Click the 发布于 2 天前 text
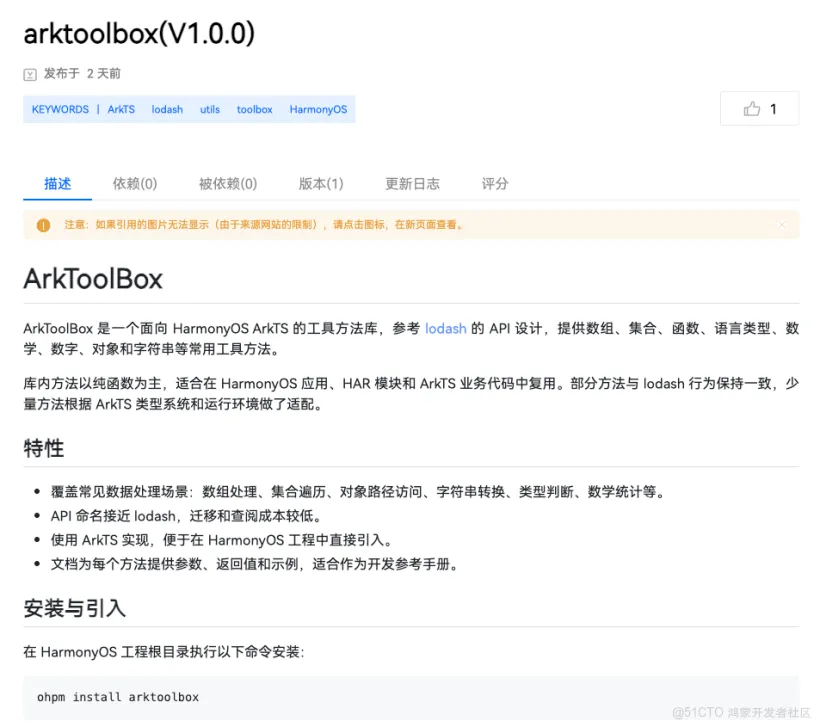The height and width of the screenshot is (727, 820). (82, 73)
